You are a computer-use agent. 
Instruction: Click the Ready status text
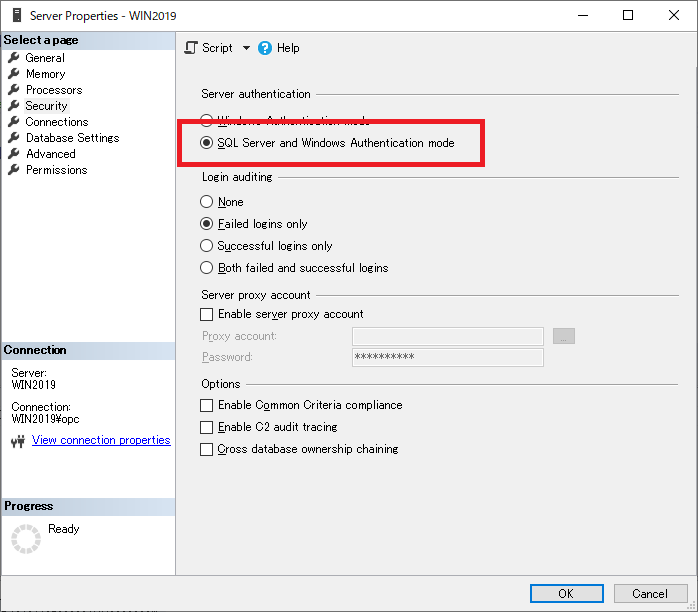point(64,529)
